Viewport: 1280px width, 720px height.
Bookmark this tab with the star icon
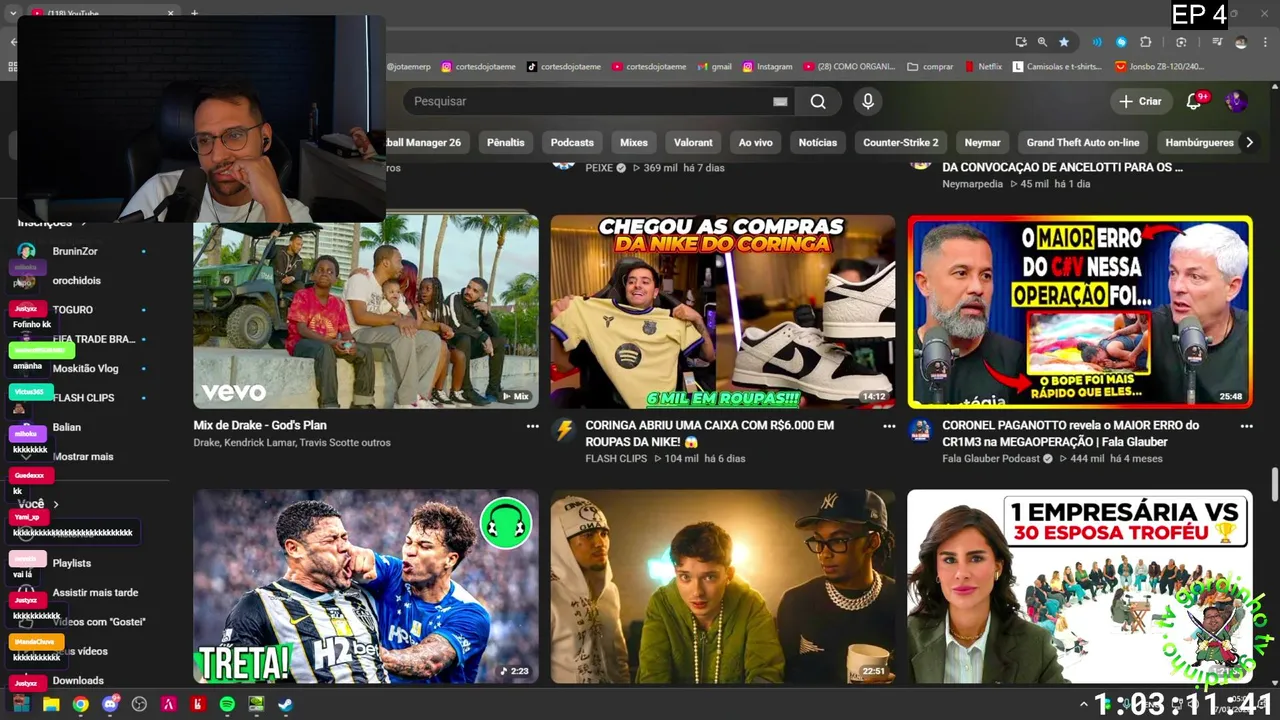(x=1064, y=42)
